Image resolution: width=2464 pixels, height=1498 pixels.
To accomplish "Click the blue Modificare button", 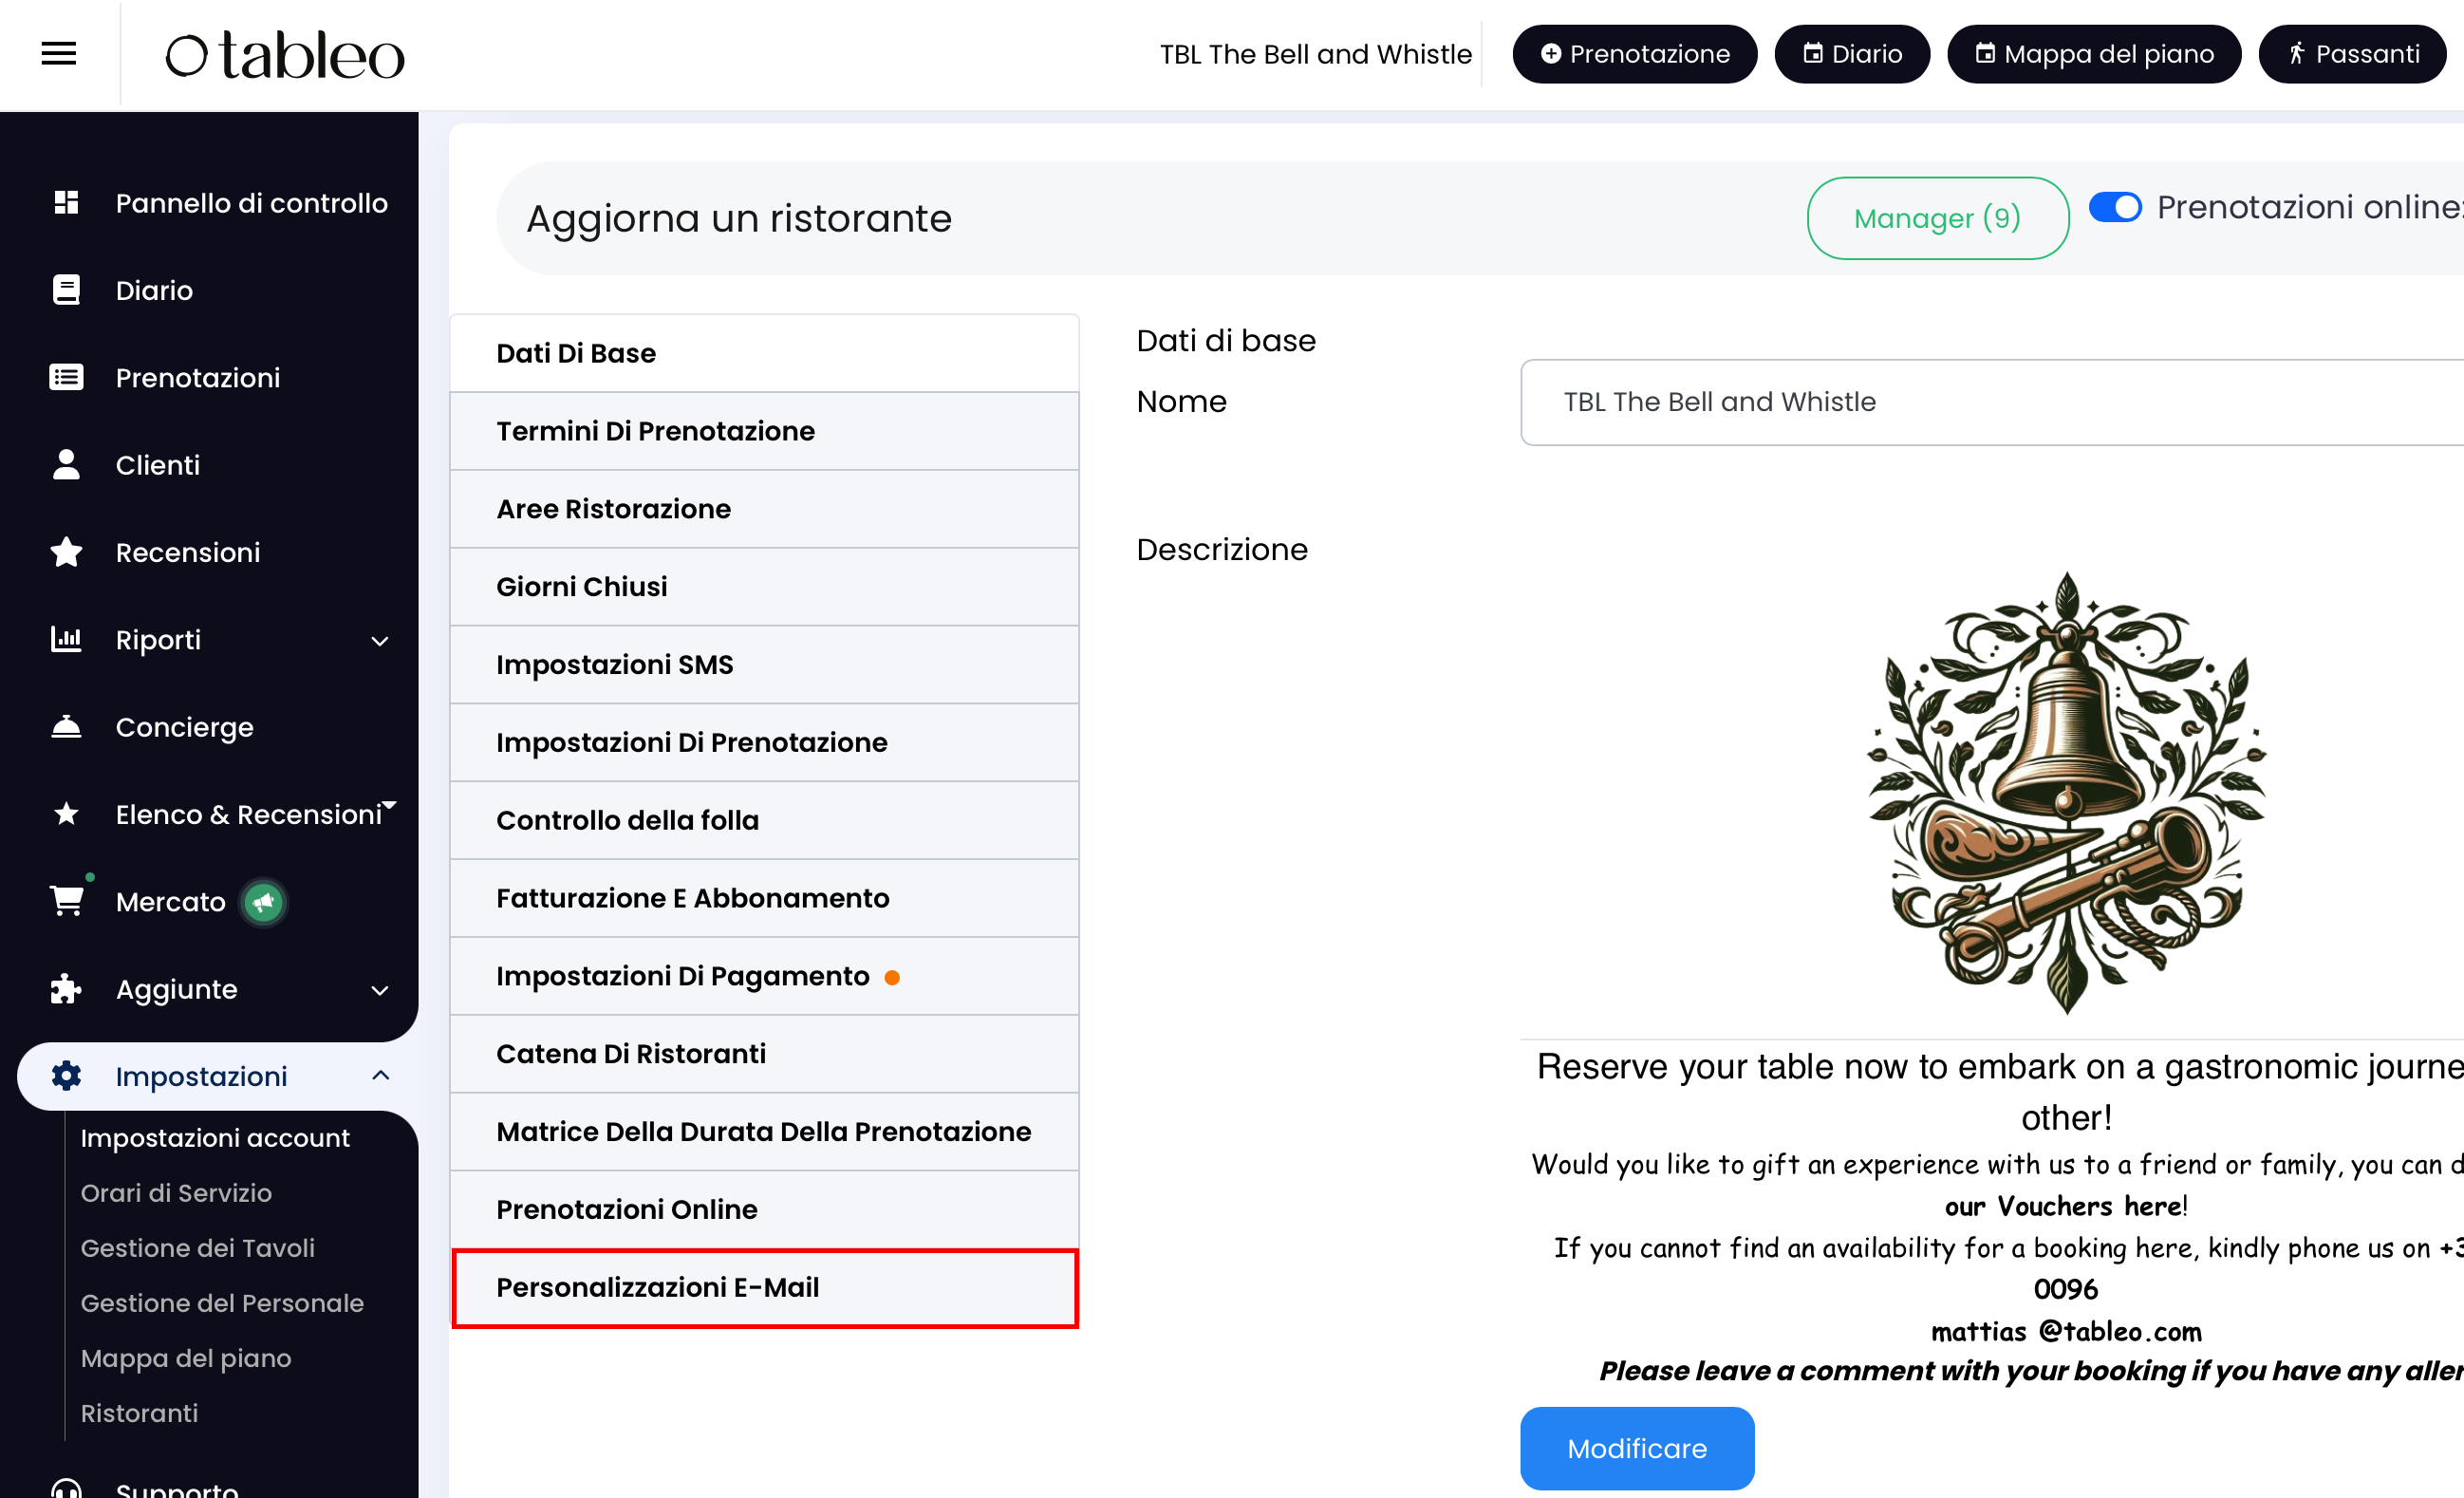I will coord(1636,1448).
